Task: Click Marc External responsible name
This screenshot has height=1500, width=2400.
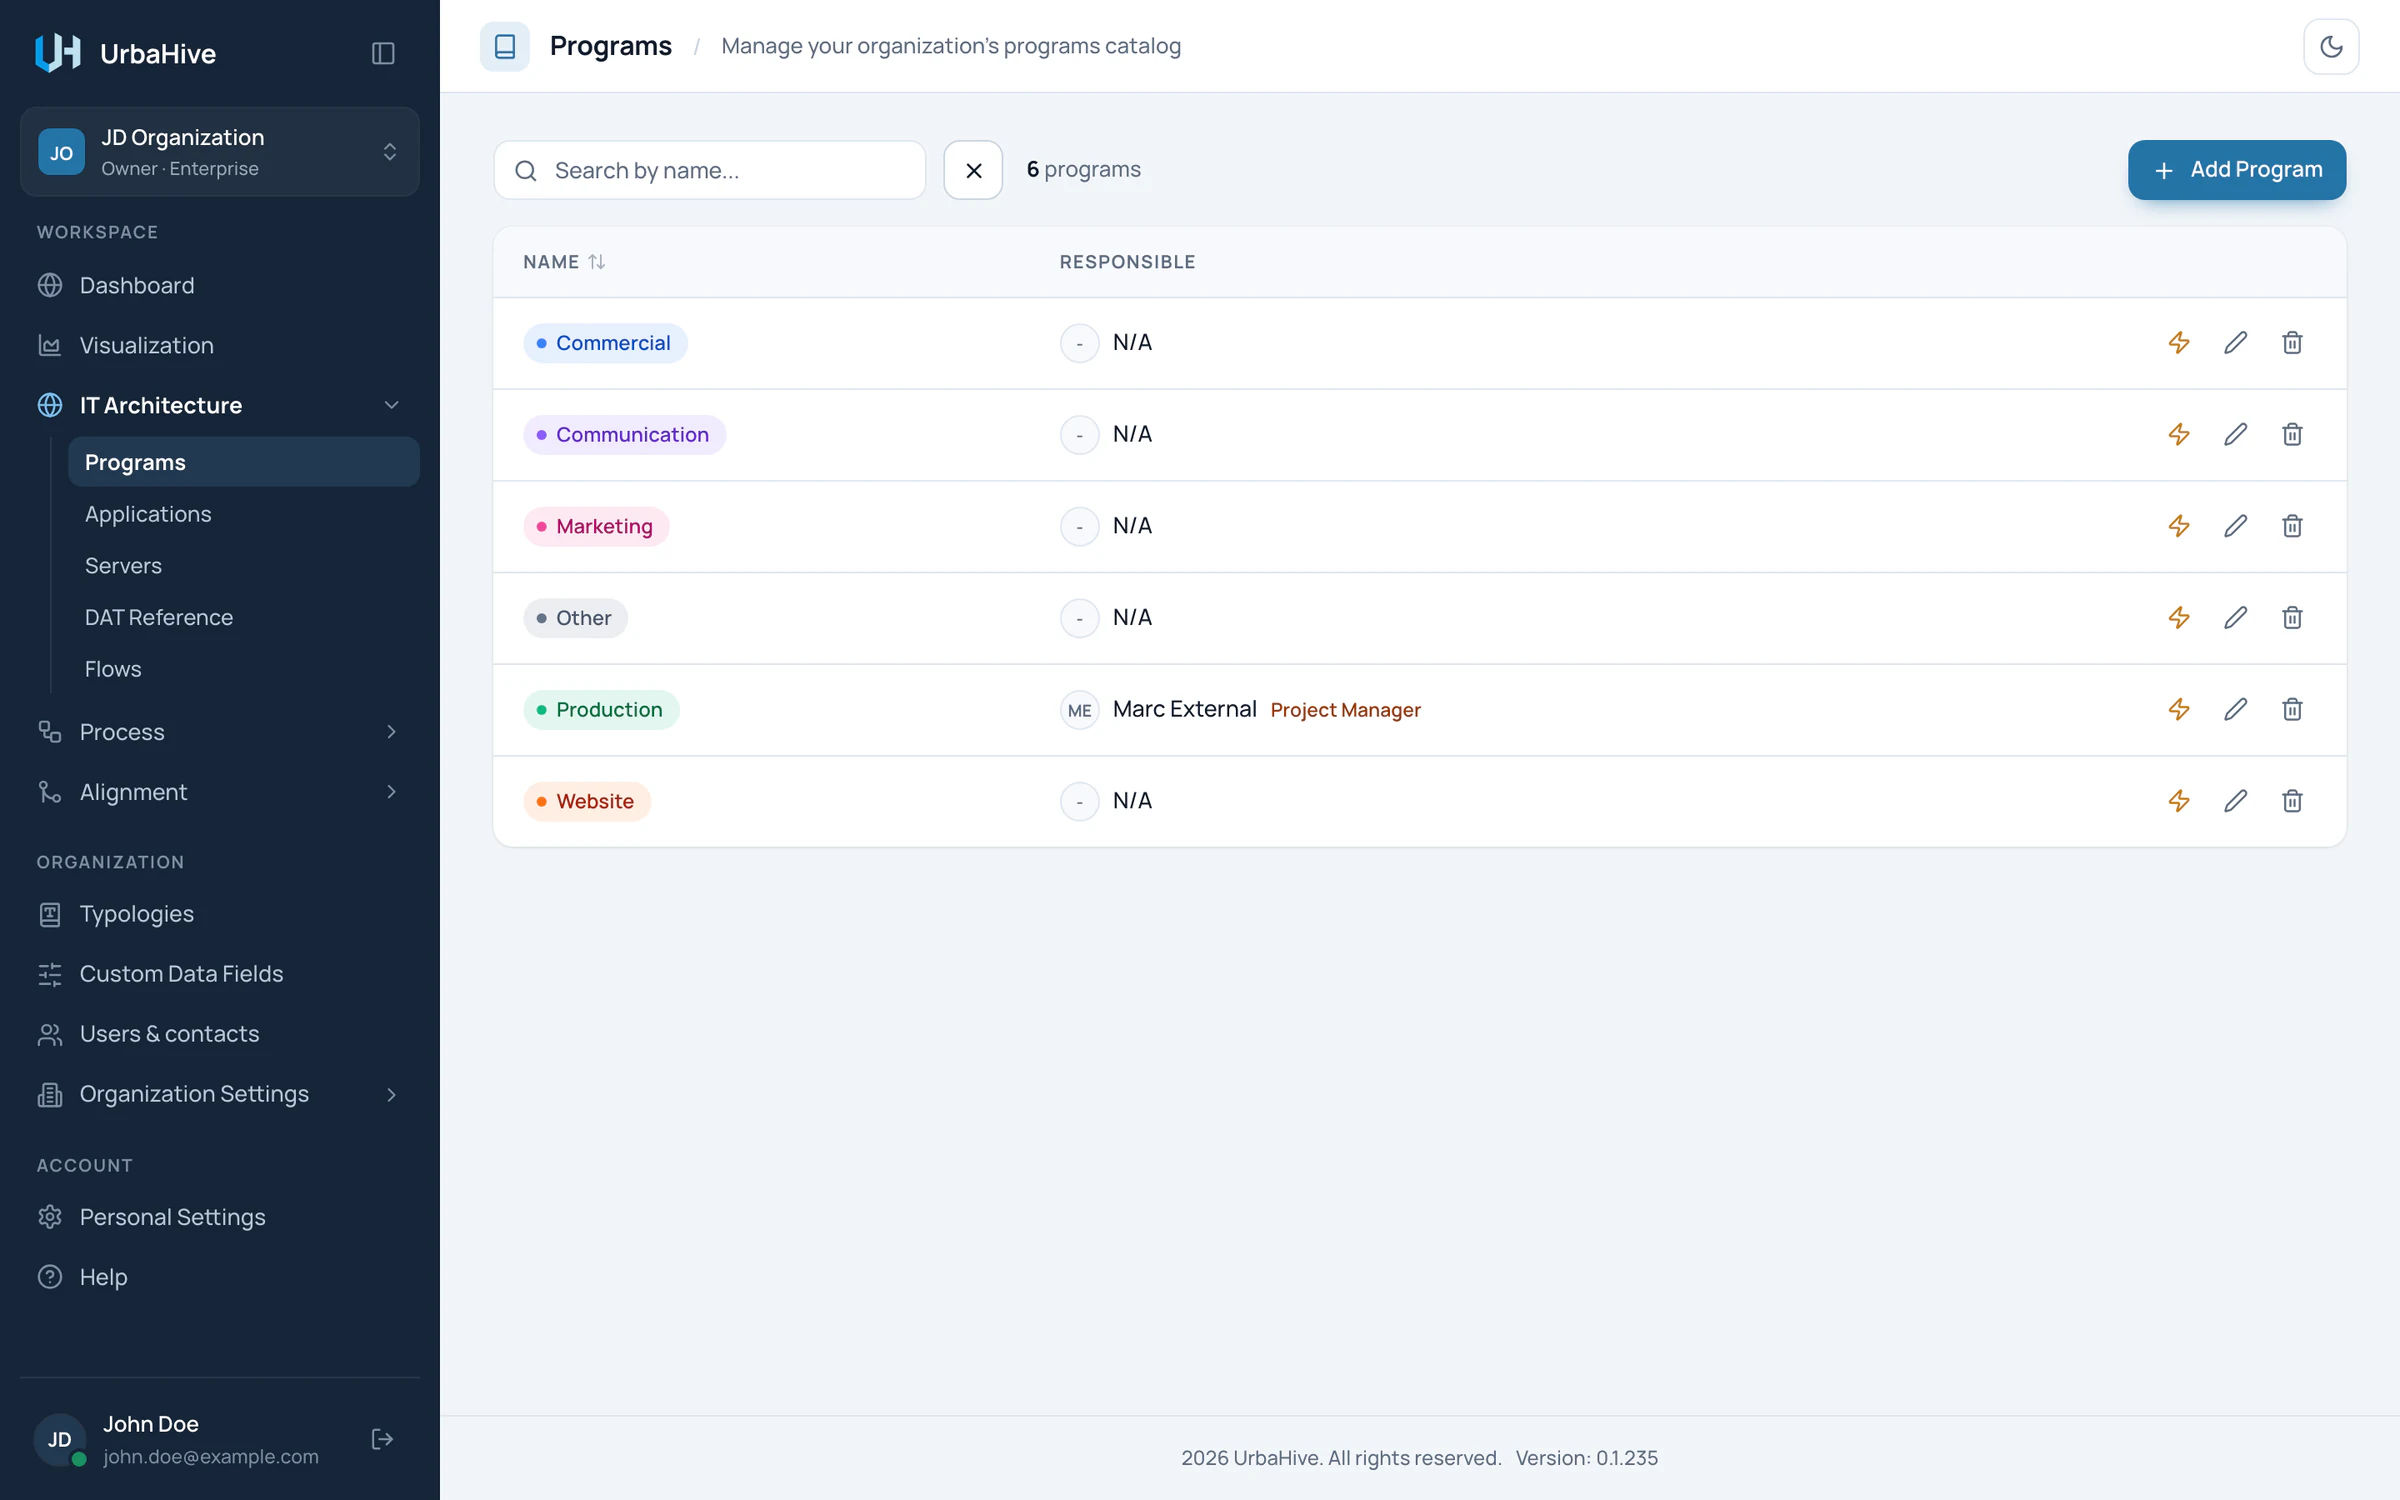Action: pyautogui.click(x=1184, y=709)
